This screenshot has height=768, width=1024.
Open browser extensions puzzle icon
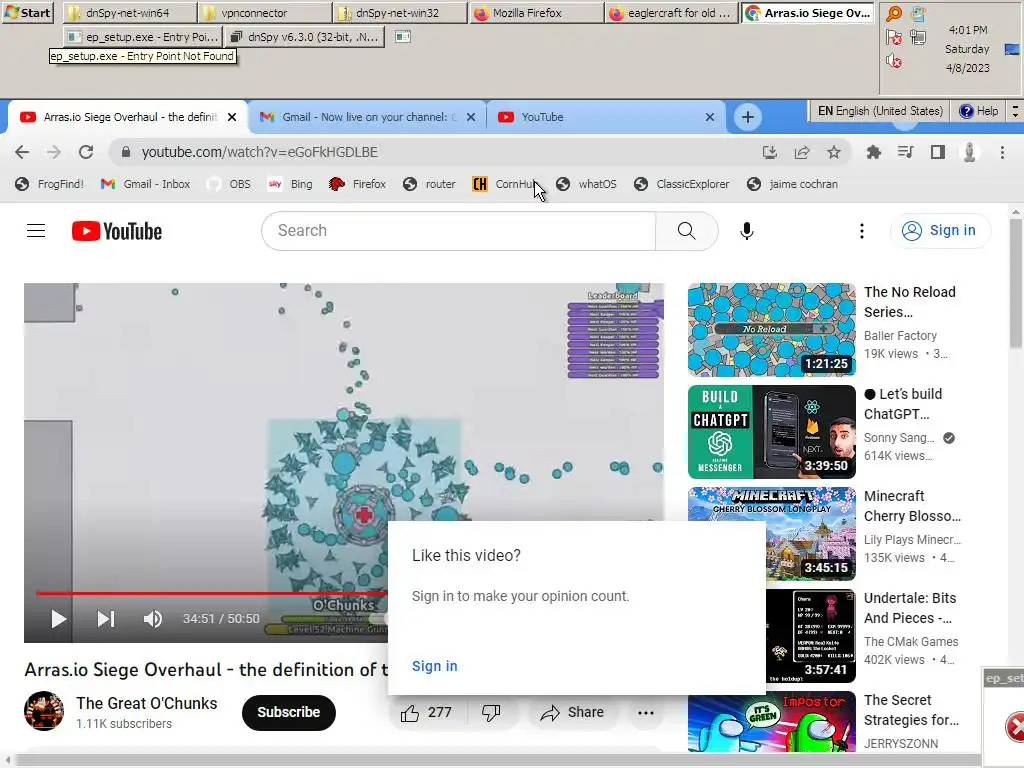(873, 152)
